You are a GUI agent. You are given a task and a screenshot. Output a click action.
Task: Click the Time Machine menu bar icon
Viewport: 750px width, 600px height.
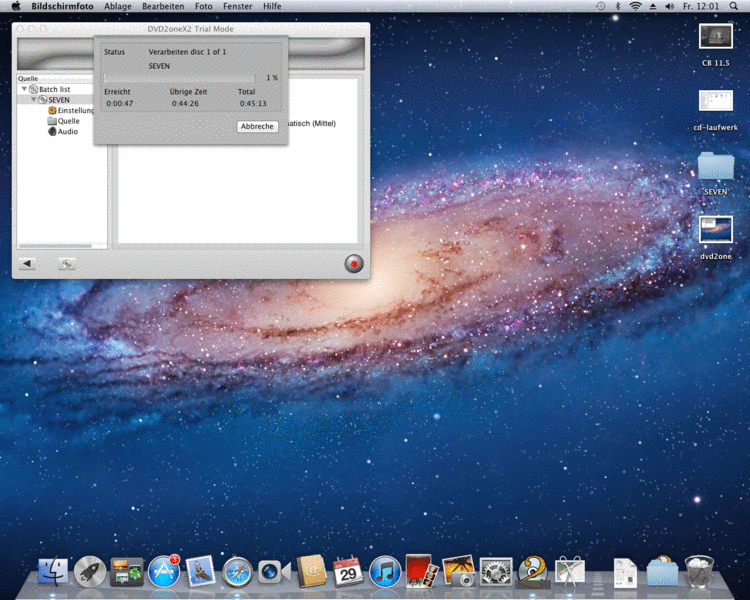click(x=600, y=6)
